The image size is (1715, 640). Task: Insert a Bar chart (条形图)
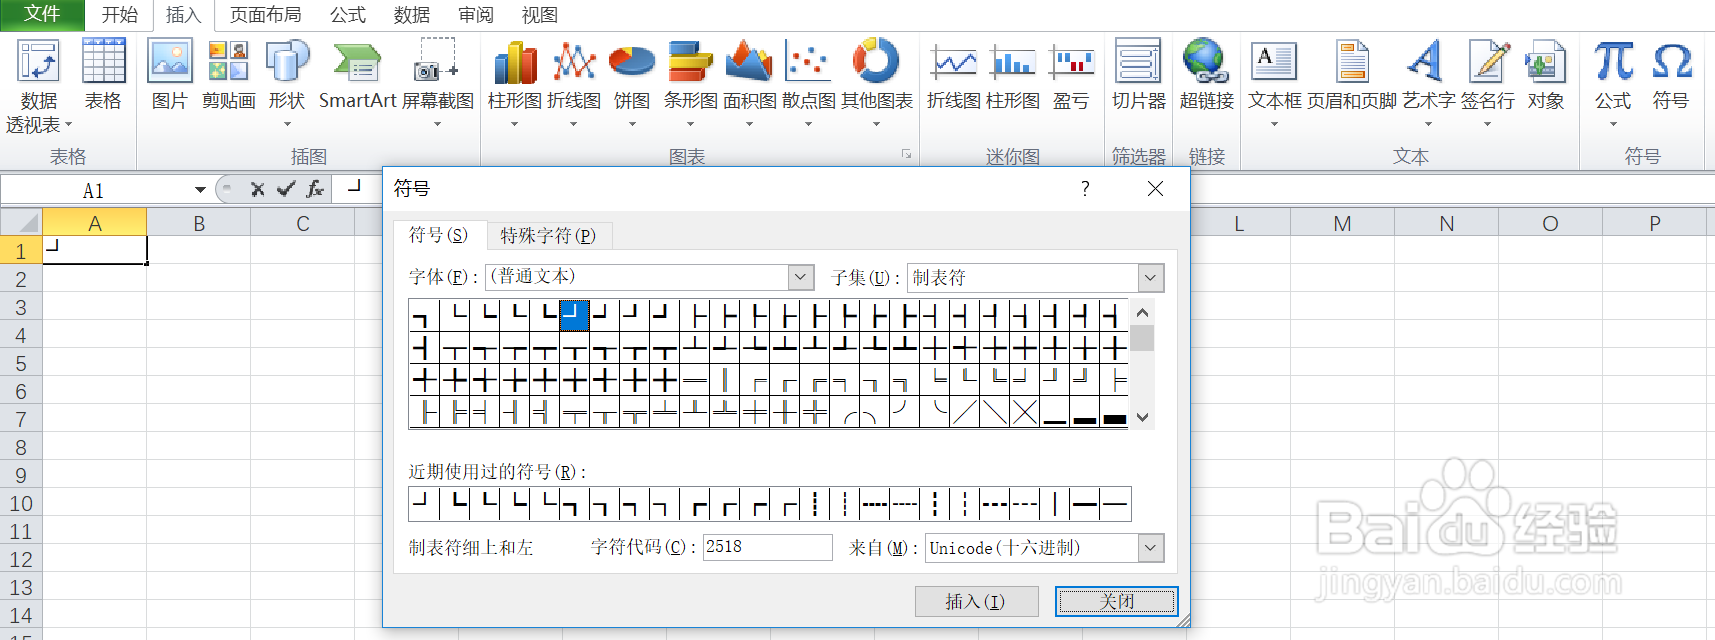(690, 84)
